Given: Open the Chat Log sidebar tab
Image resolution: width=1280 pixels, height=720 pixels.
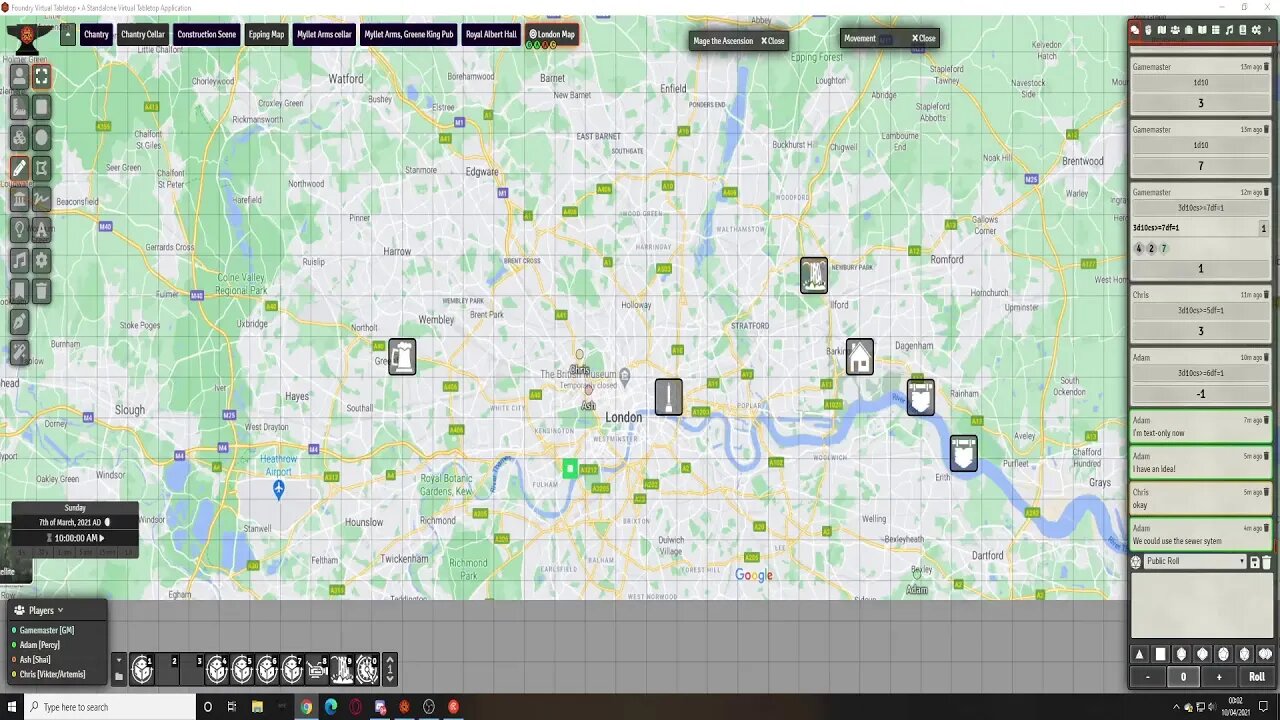Looking at the screenshot, I should point(1135,30).
